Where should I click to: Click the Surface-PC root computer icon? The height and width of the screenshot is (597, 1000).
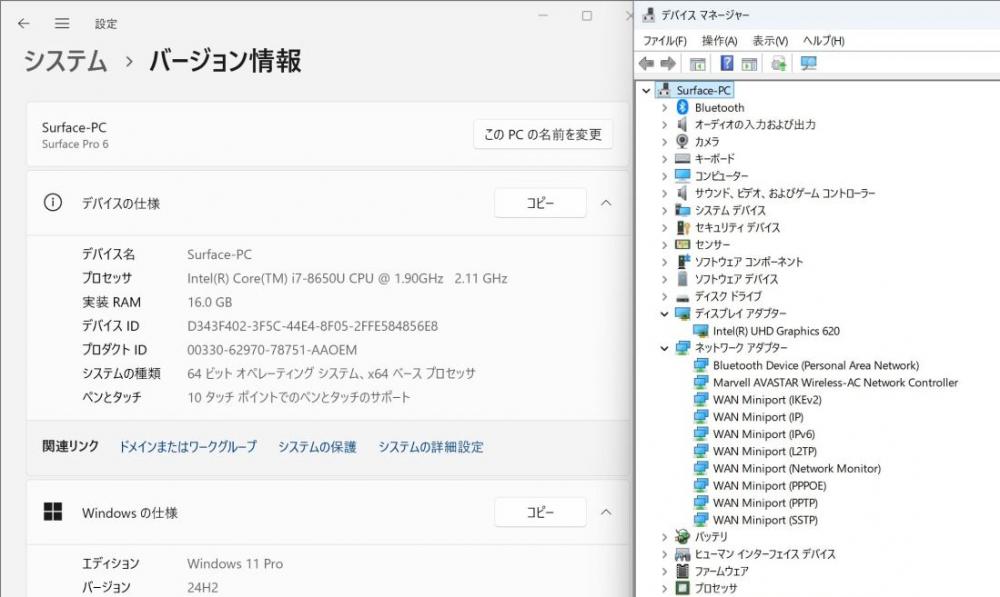(x=664, y=90)
